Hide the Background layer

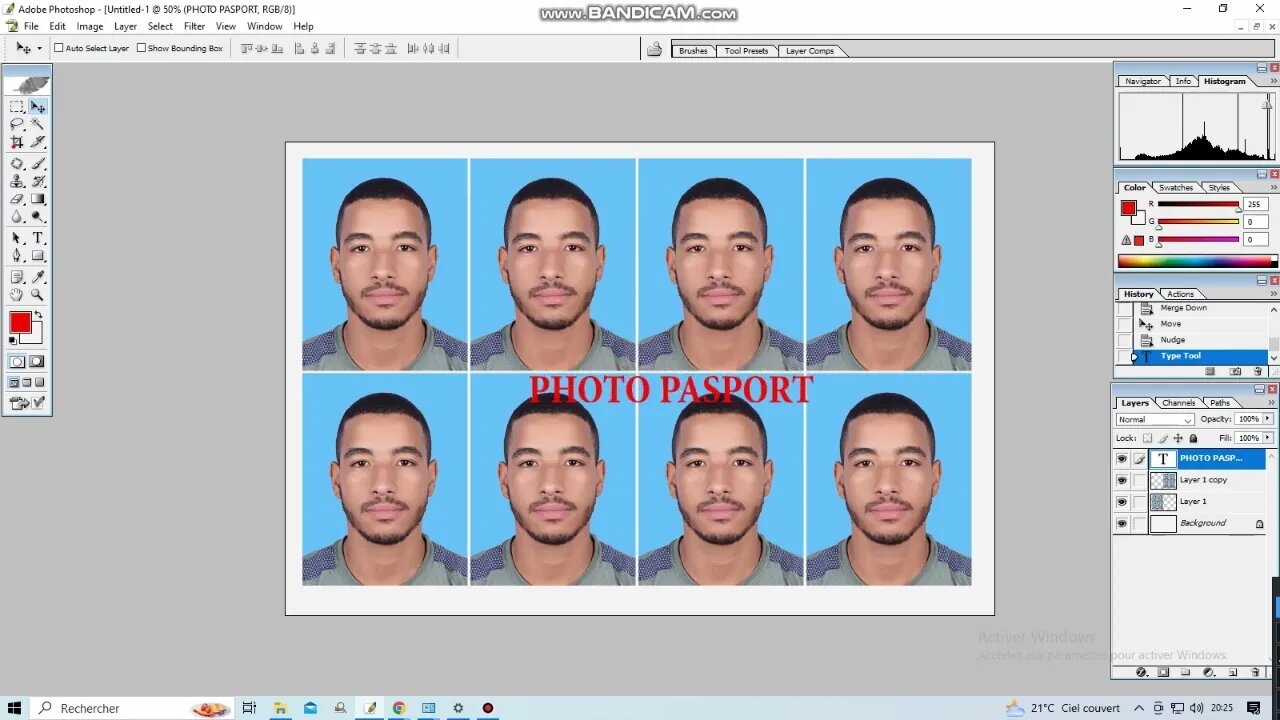tap(1122, 524)
